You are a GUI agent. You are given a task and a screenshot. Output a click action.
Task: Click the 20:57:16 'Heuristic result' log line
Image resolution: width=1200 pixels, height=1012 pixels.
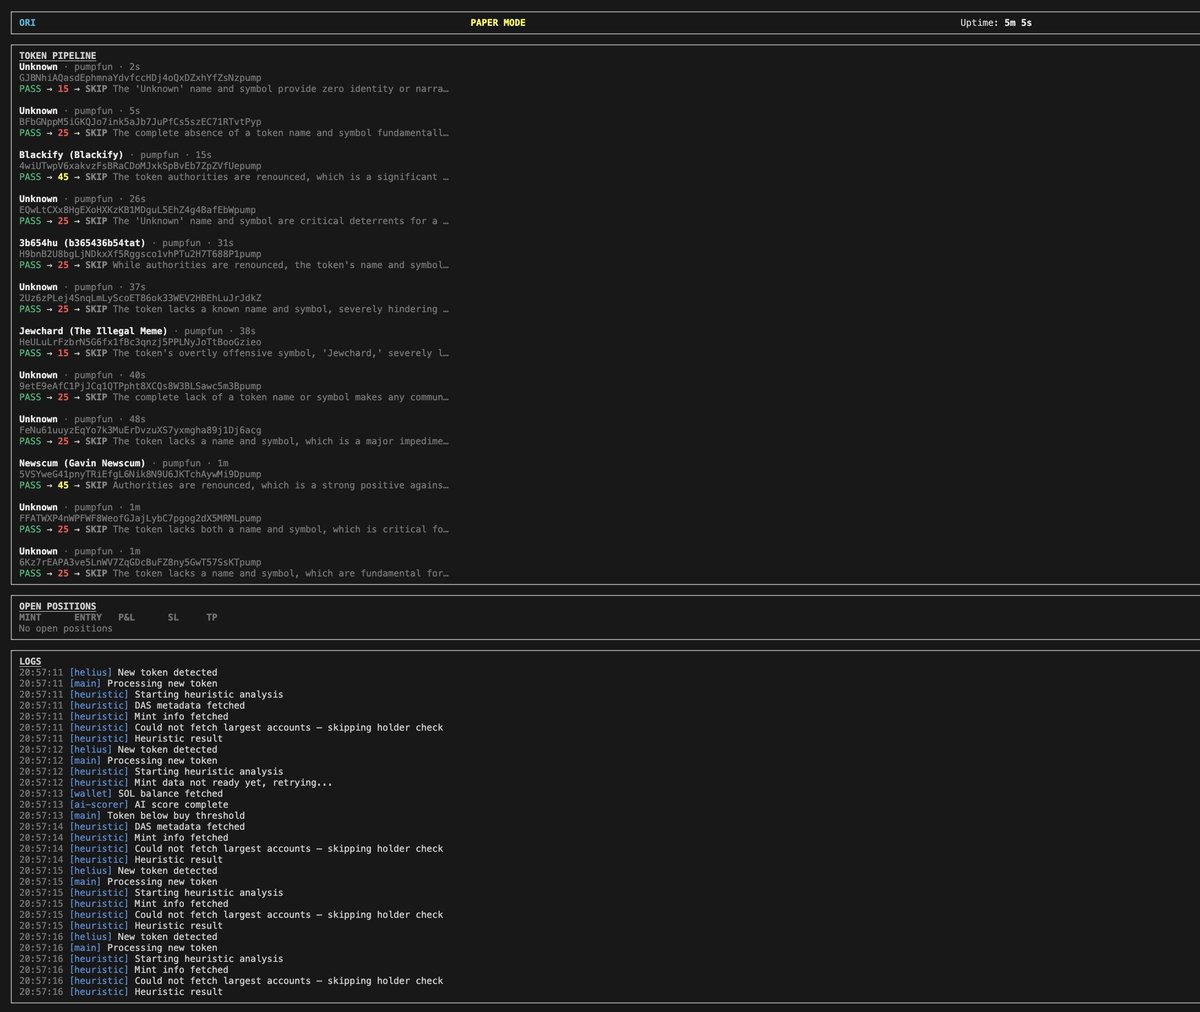click(121, 991)
